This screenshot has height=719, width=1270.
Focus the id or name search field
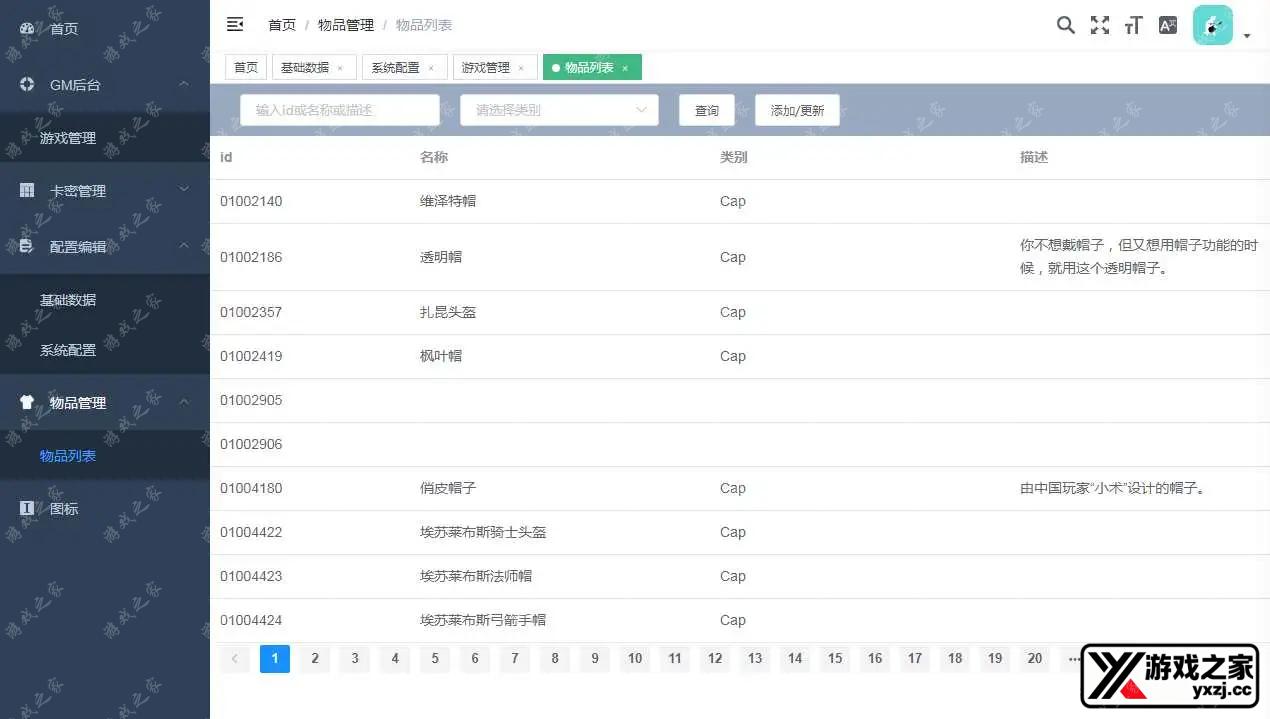click(x=339, y=110)
